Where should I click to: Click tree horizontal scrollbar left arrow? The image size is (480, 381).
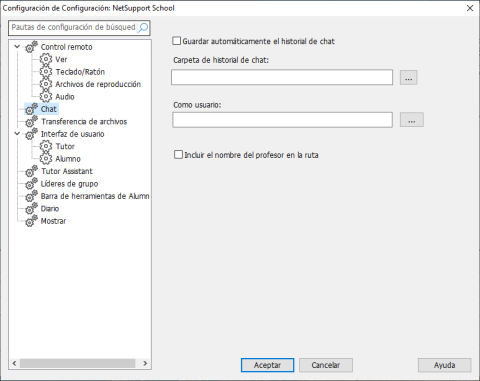pyautogui.click(x=14, y=363)
